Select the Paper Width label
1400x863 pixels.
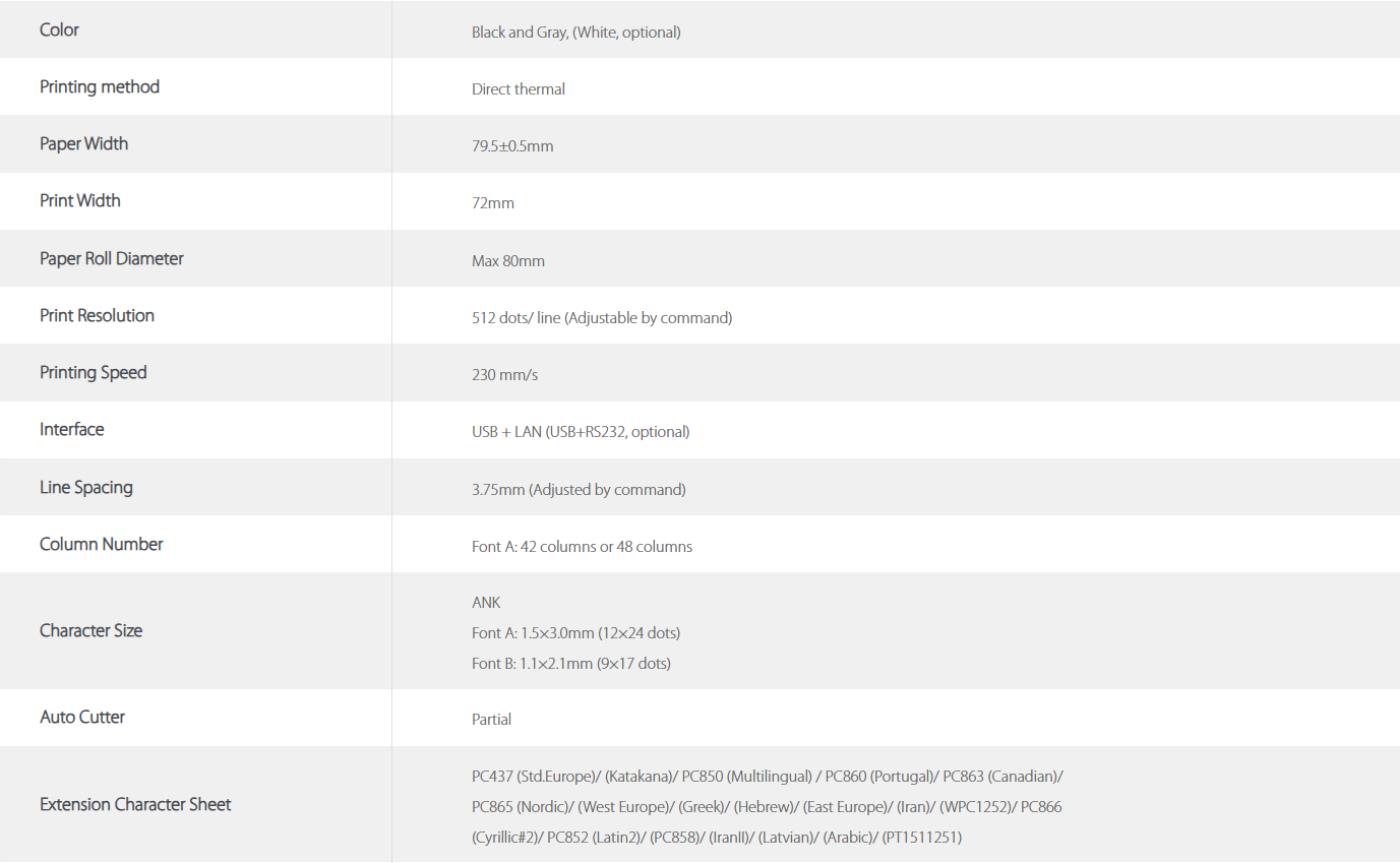pos(84,144)
